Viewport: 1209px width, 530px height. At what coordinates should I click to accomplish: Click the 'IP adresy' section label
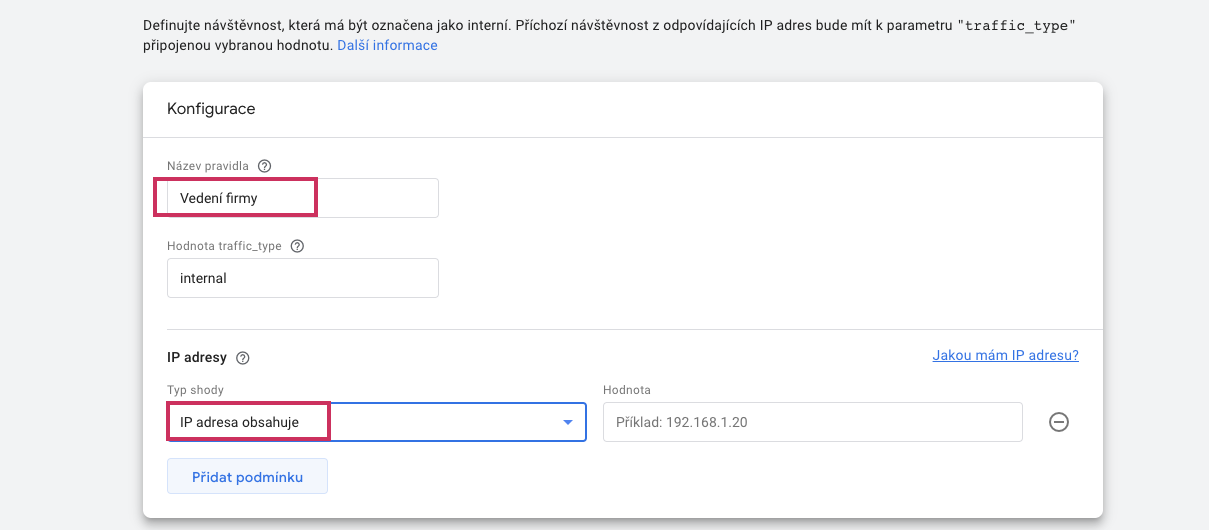pyautogui.click(x=197, y=357)
